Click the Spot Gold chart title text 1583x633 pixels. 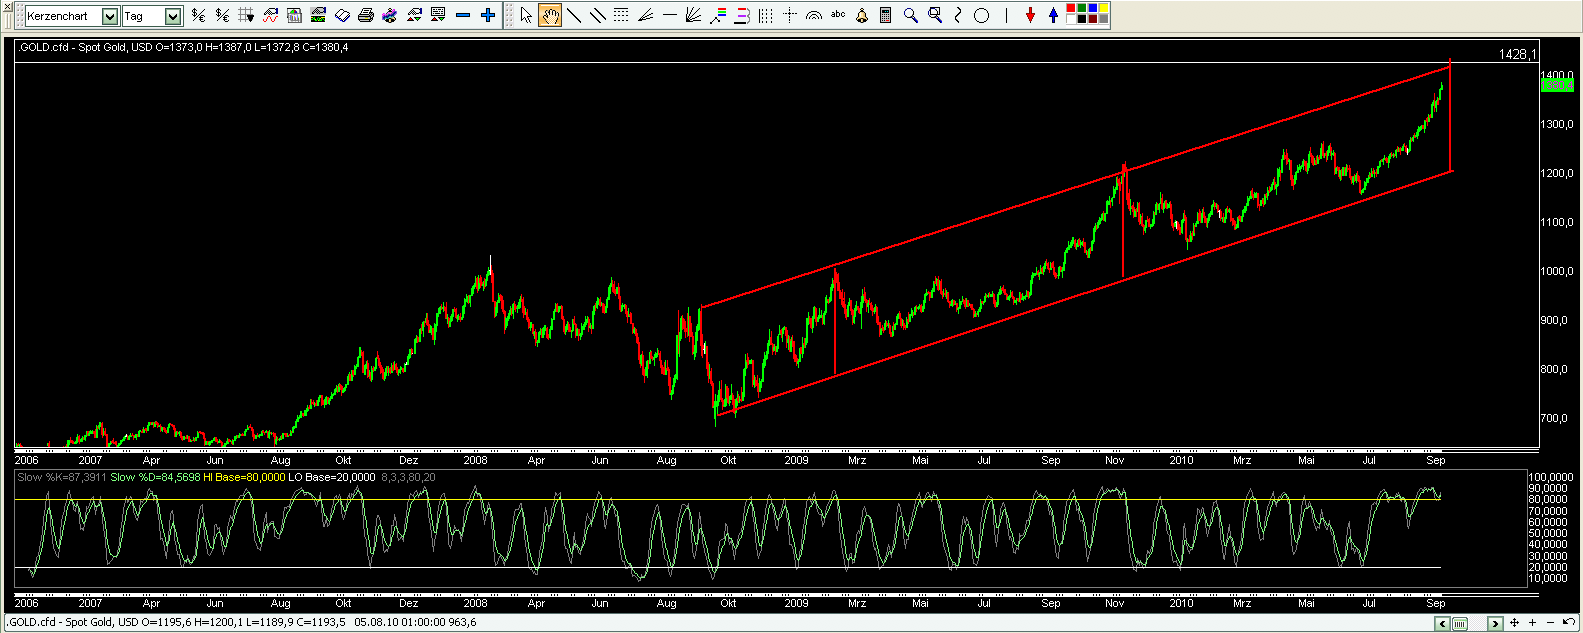click(x=182, y=47)
